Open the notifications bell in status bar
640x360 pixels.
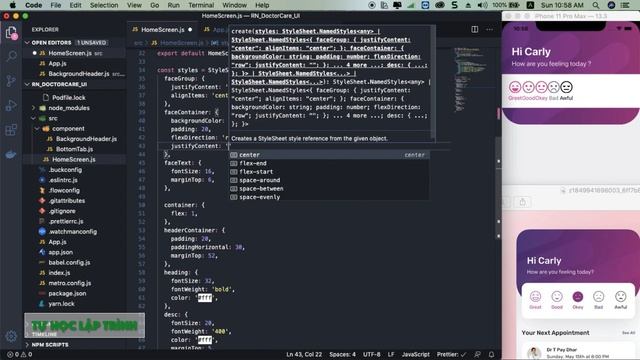click(x=491, y=354)
